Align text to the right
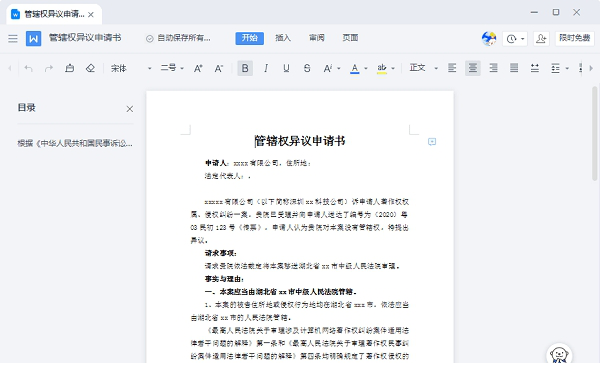 point(493,69)
